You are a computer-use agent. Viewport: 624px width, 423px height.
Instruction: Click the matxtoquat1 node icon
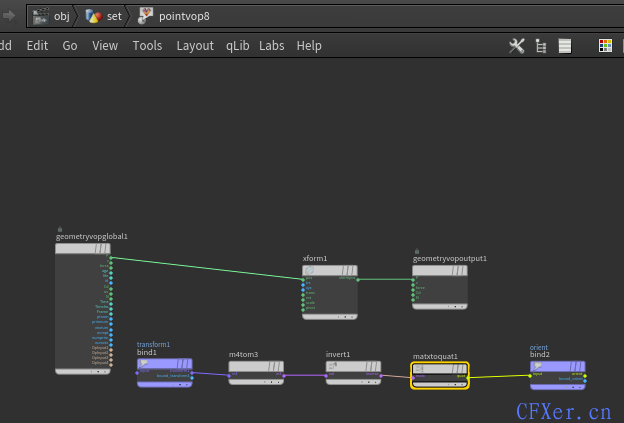click(x=420, y=368)
